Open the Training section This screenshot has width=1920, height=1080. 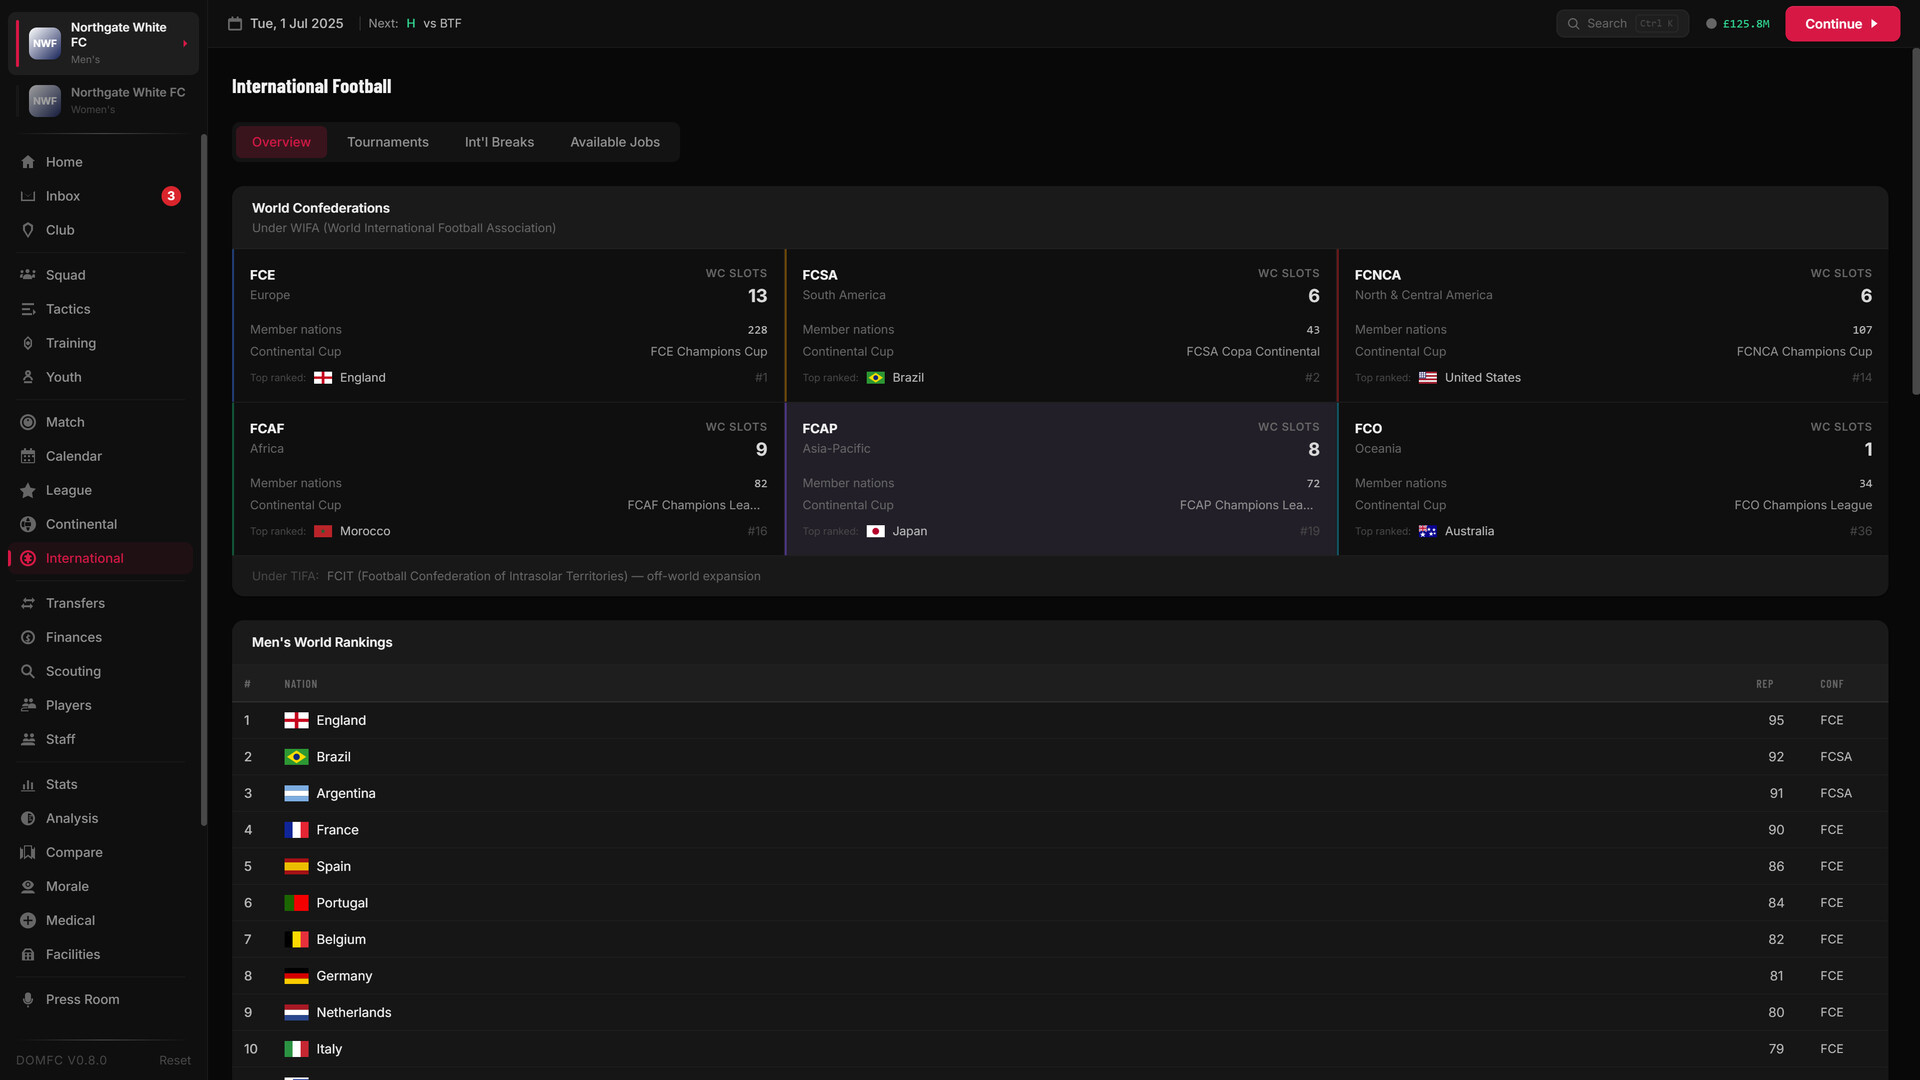[71, 343]
